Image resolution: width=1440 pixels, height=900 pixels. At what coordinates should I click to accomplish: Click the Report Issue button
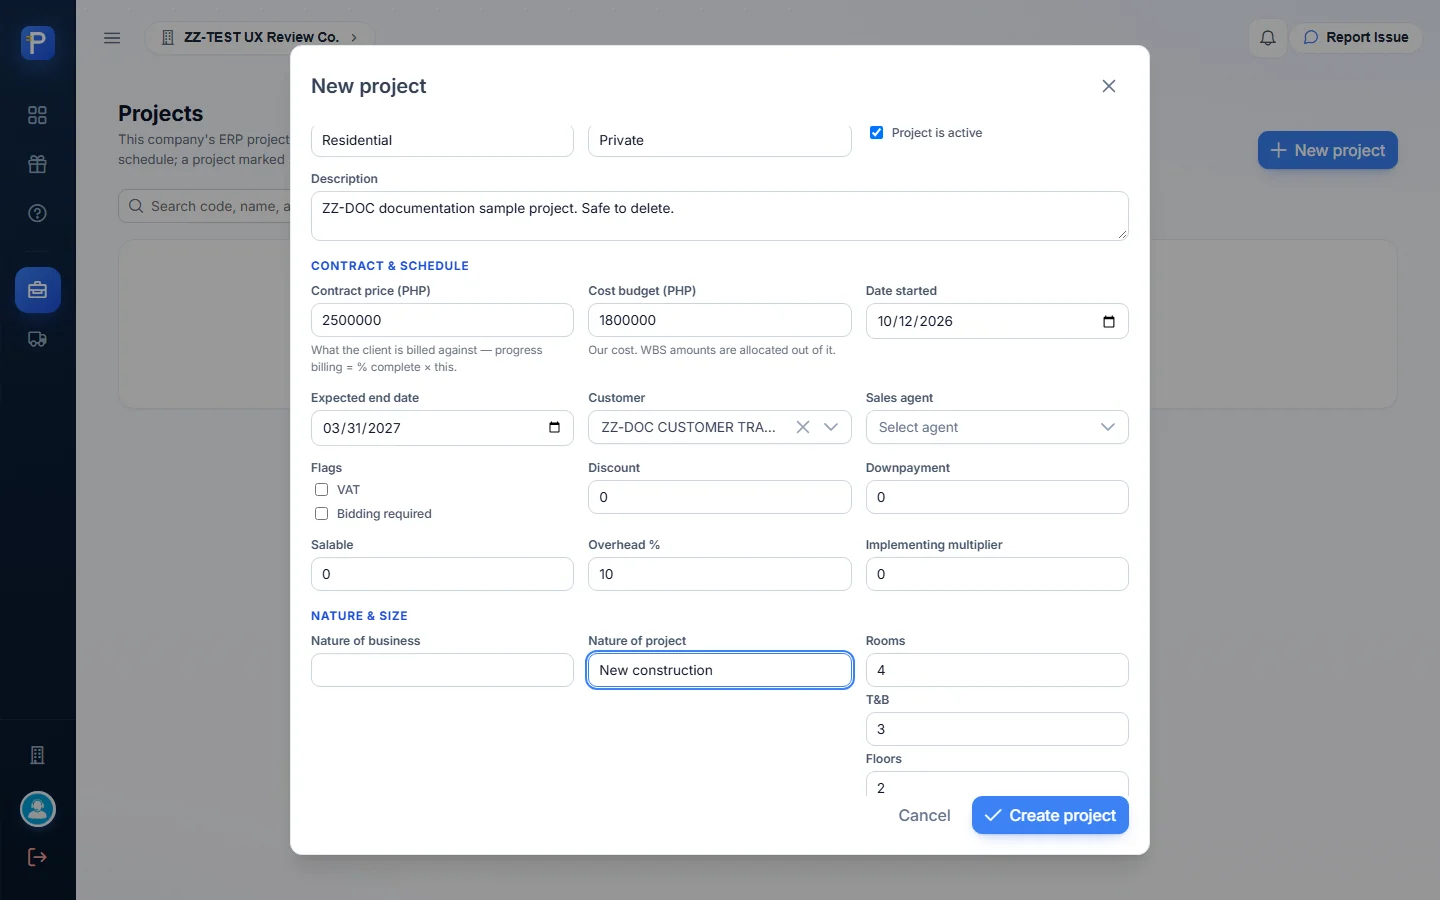coord(1356,38)
